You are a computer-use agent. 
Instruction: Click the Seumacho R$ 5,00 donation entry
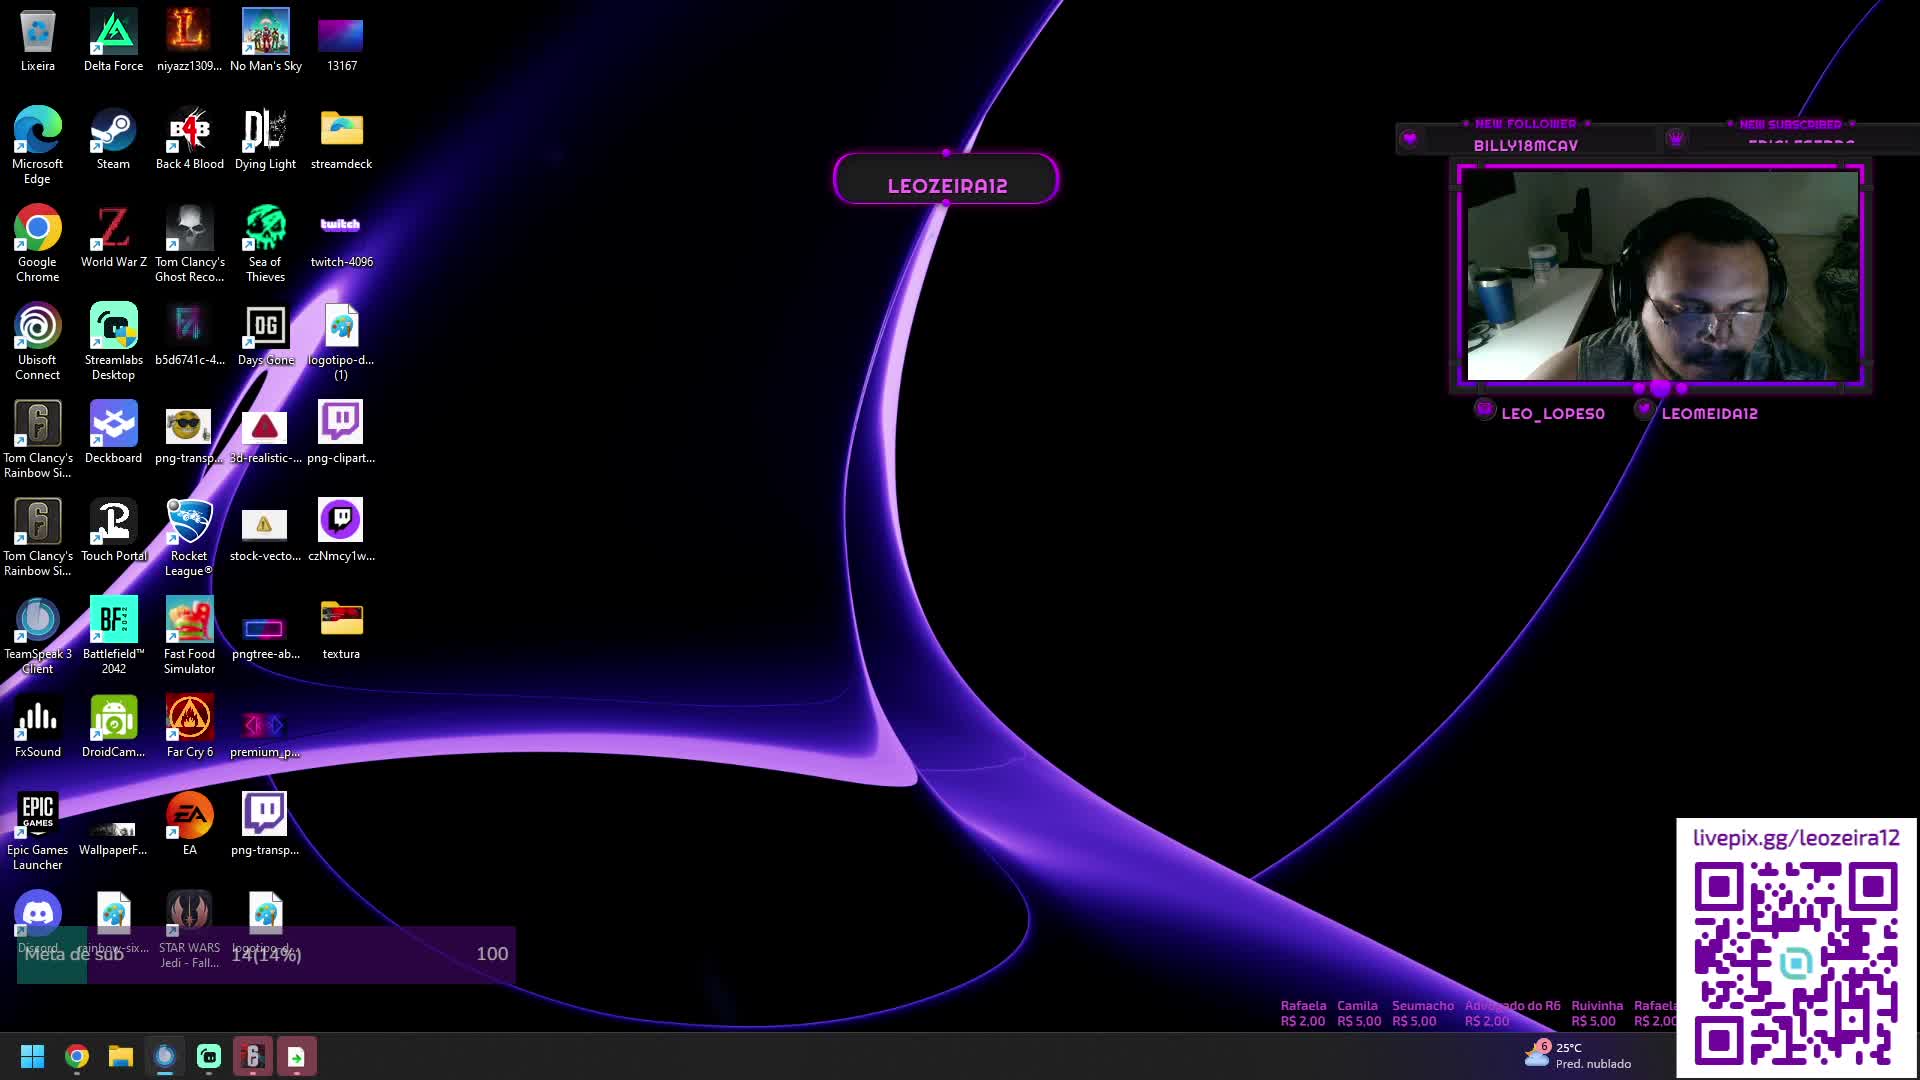pyautogui.click(x=1422, y=1013)
